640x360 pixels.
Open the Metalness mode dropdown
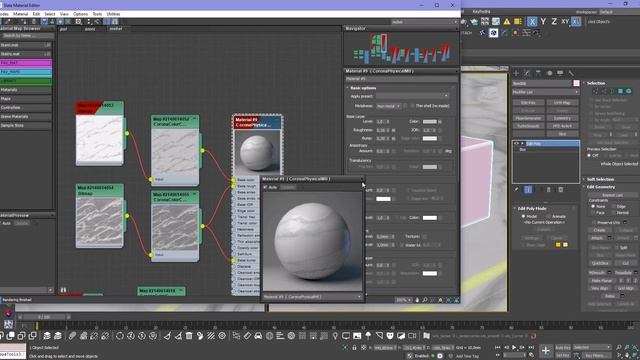tap(389, 106)
